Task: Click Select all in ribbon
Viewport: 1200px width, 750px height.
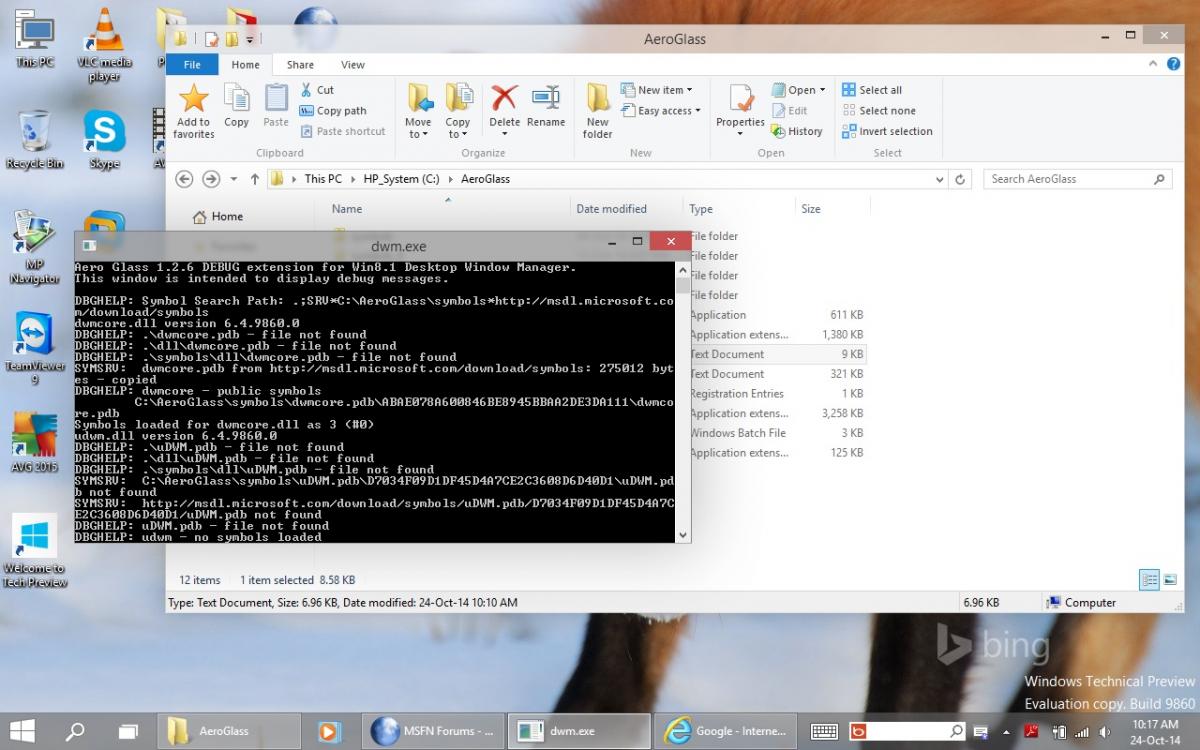Action: [872, 90]
